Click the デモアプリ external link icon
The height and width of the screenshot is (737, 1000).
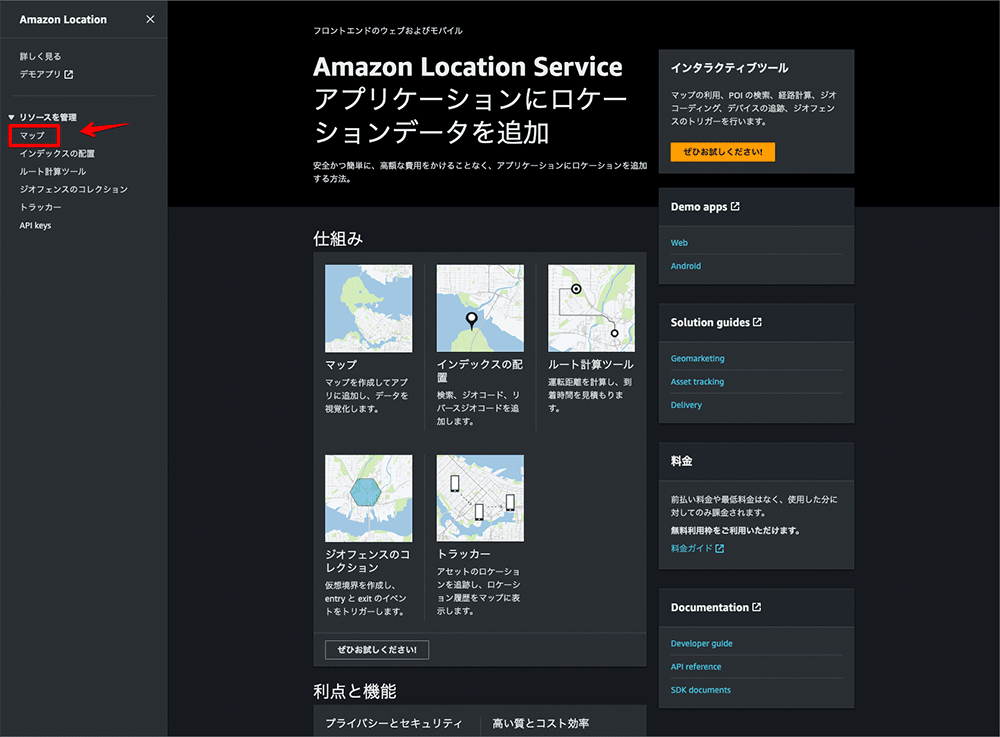[x=69, y=75]
